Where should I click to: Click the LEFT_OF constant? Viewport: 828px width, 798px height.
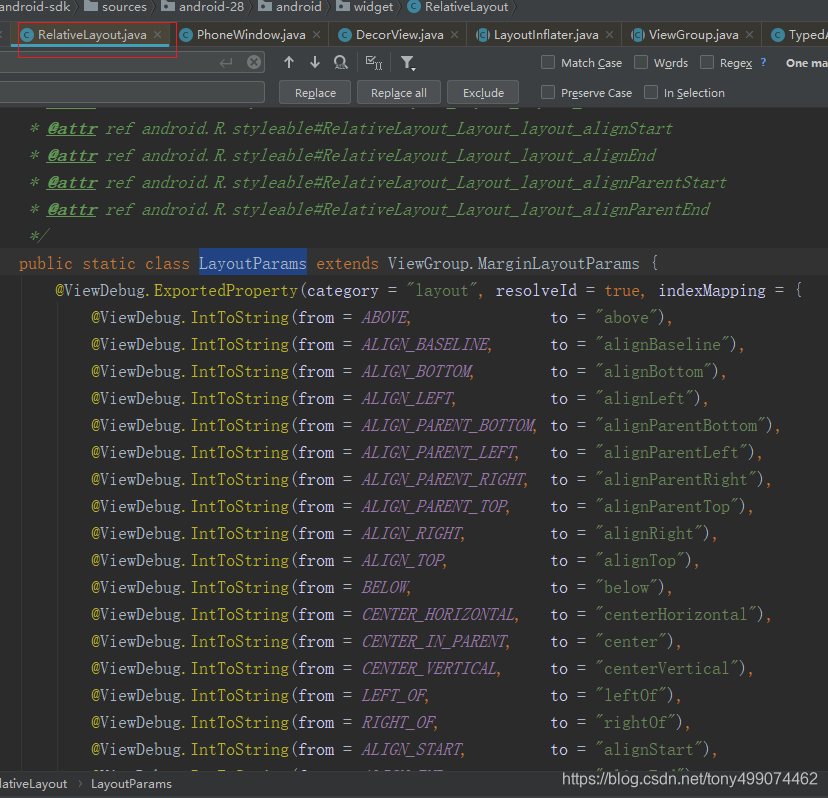(x=393, y=695)
